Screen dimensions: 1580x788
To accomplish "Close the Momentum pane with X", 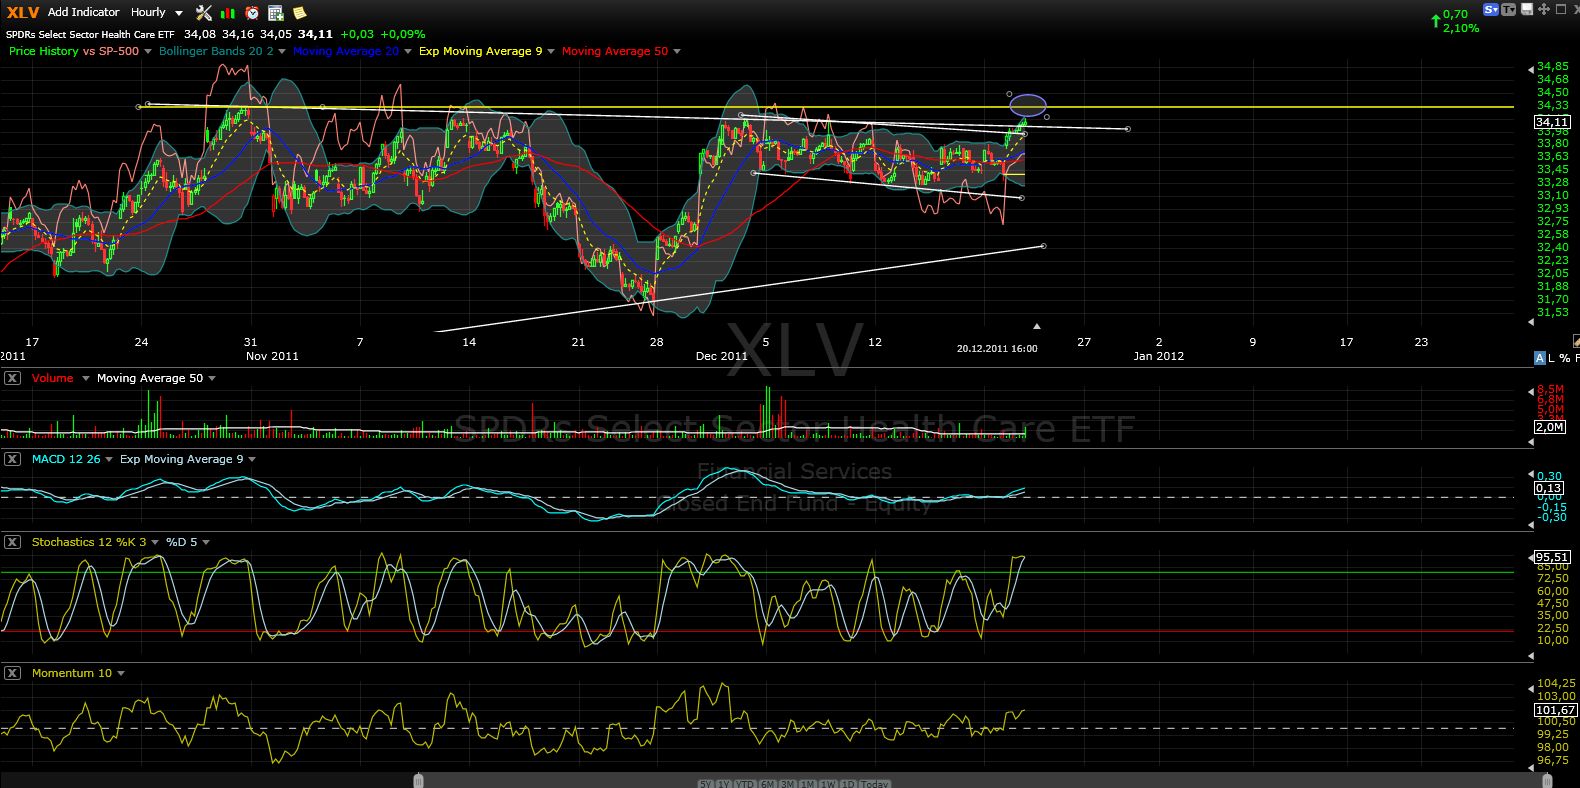I will [12, 673].
